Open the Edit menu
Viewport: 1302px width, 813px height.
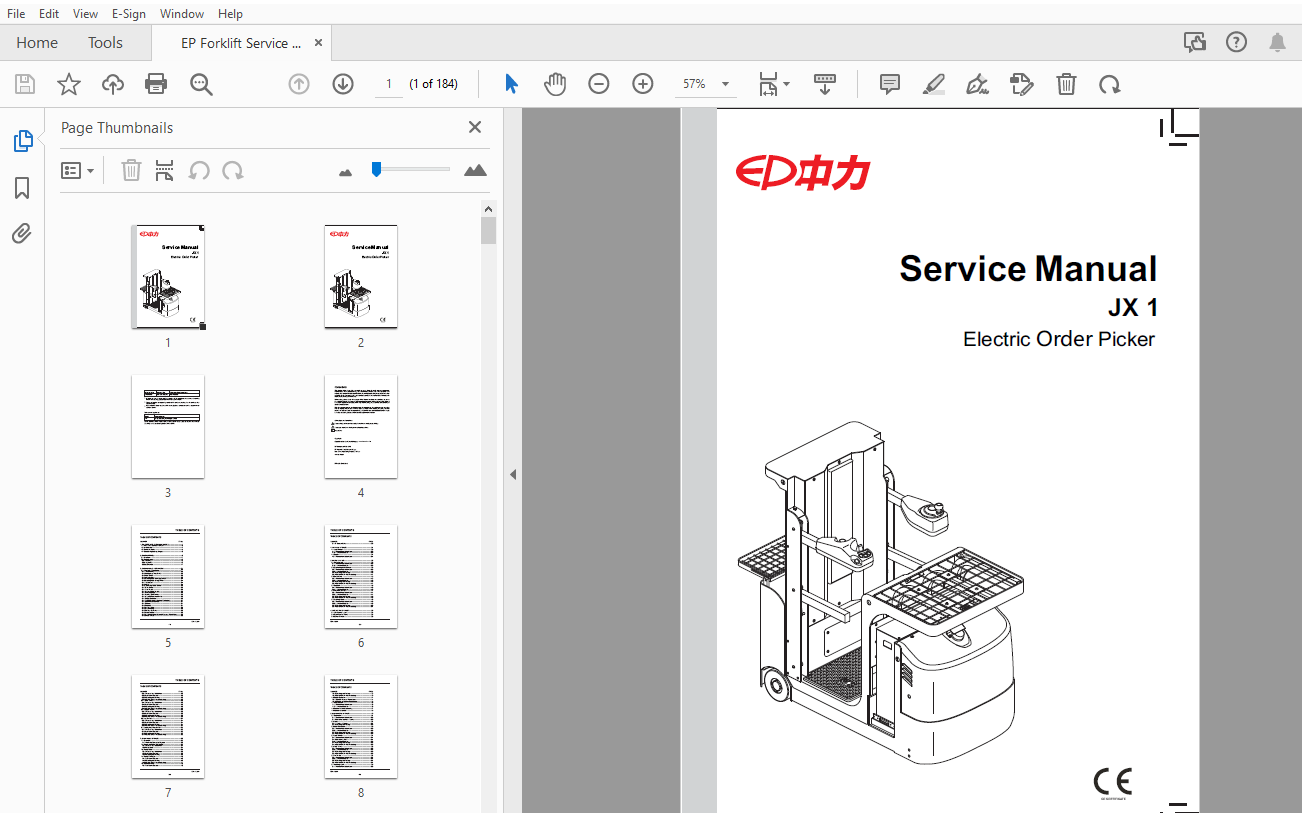pos(49,14)
